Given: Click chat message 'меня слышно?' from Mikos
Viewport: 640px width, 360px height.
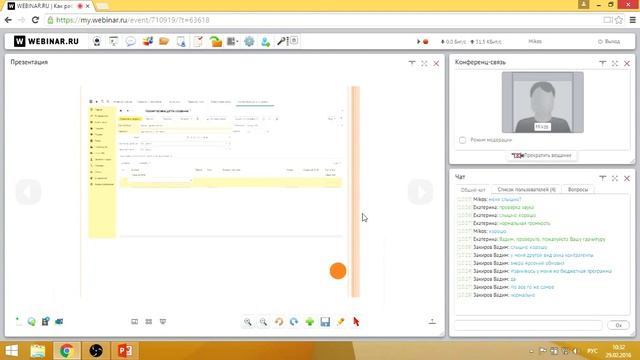Looking at the screenshot, I should (505, 200).
